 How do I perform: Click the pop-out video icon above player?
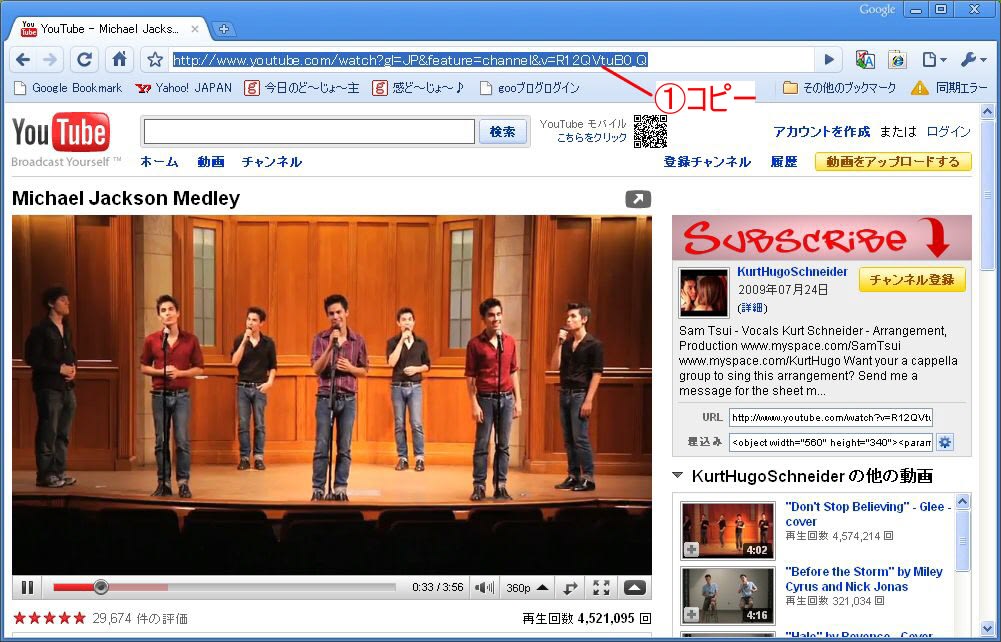(638, 199)
